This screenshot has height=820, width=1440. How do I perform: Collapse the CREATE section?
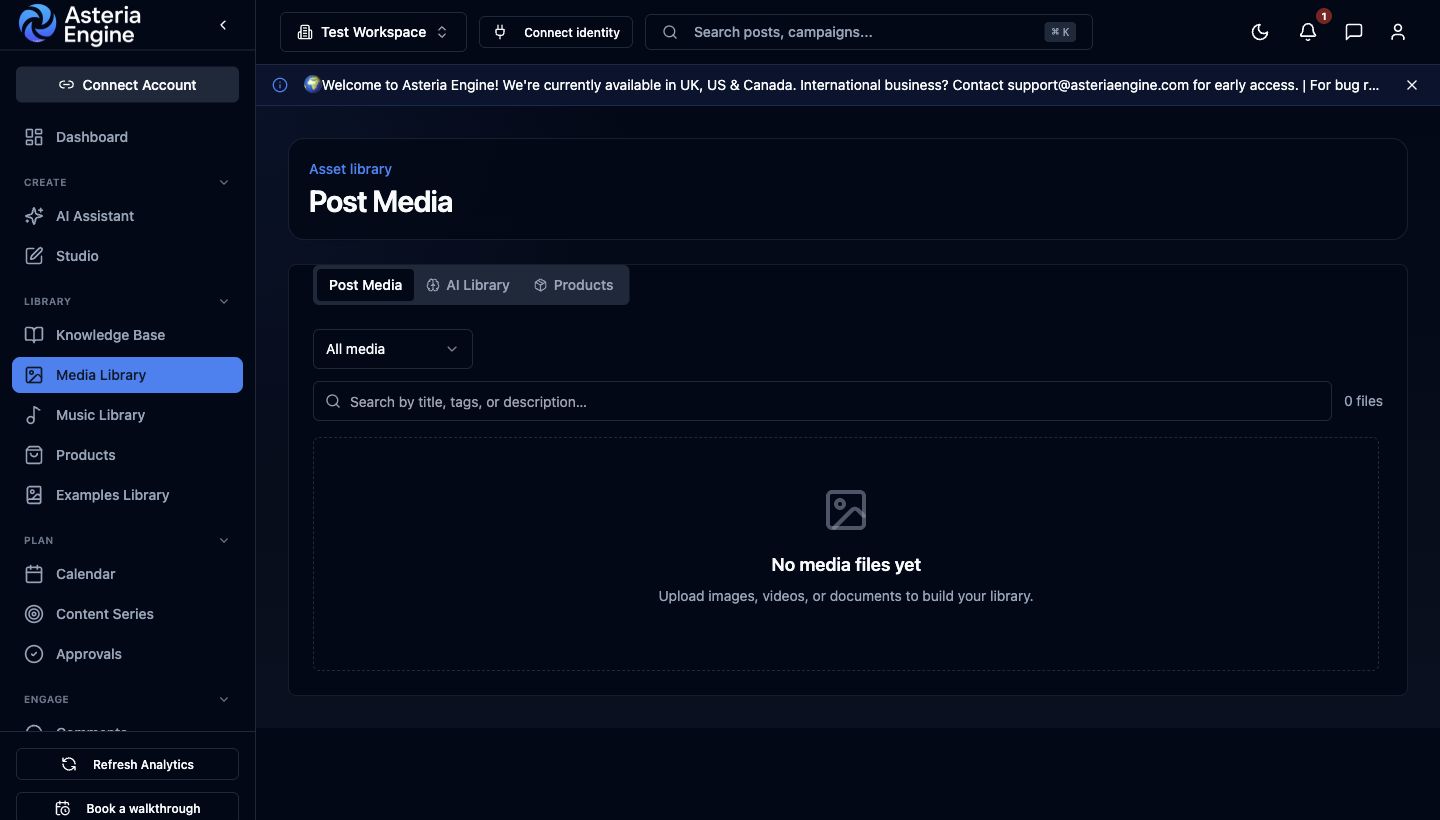click(224, 182)
